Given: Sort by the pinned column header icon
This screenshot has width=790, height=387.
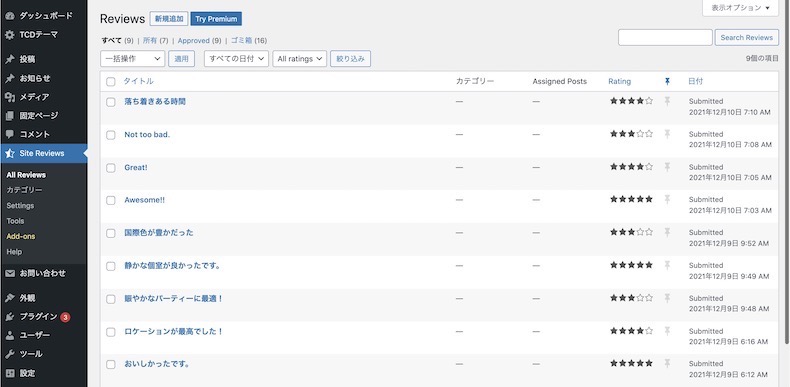Looking at the screenshot, I should (668, 81).
